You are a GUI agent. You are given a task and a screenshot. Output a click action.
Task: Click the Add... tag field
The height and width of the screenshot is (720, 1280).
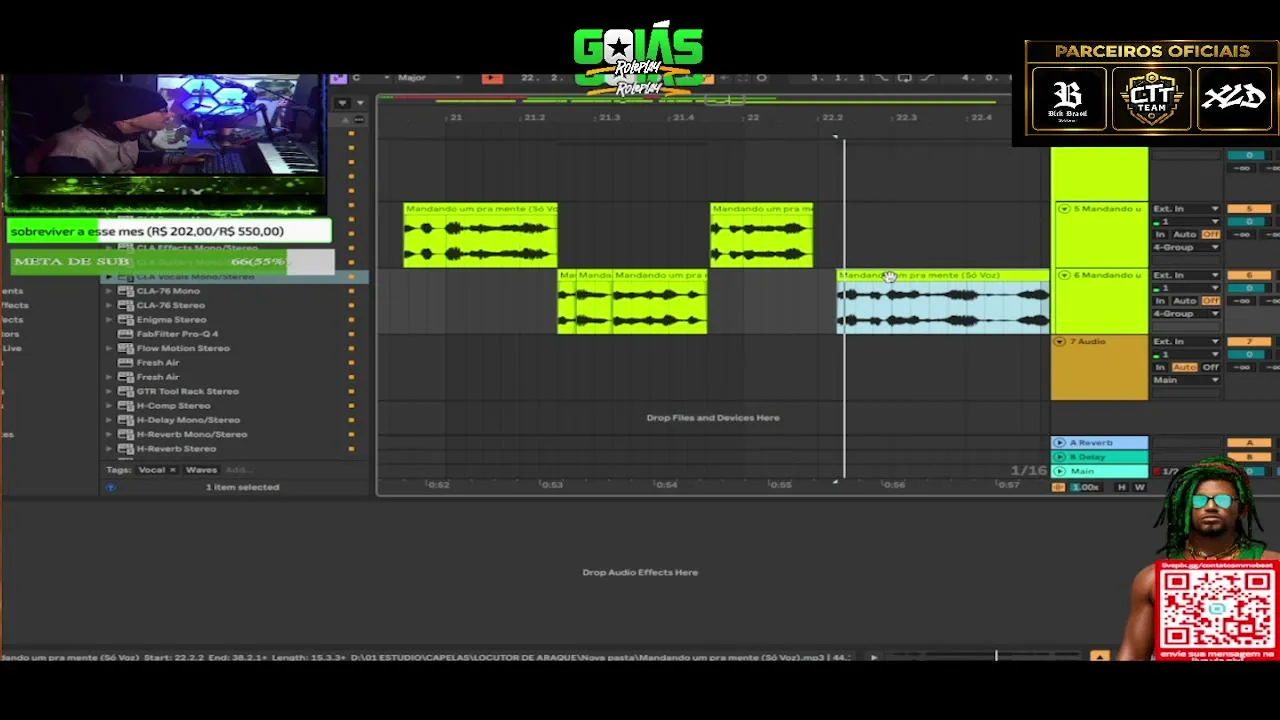click(x=237, y=470)
